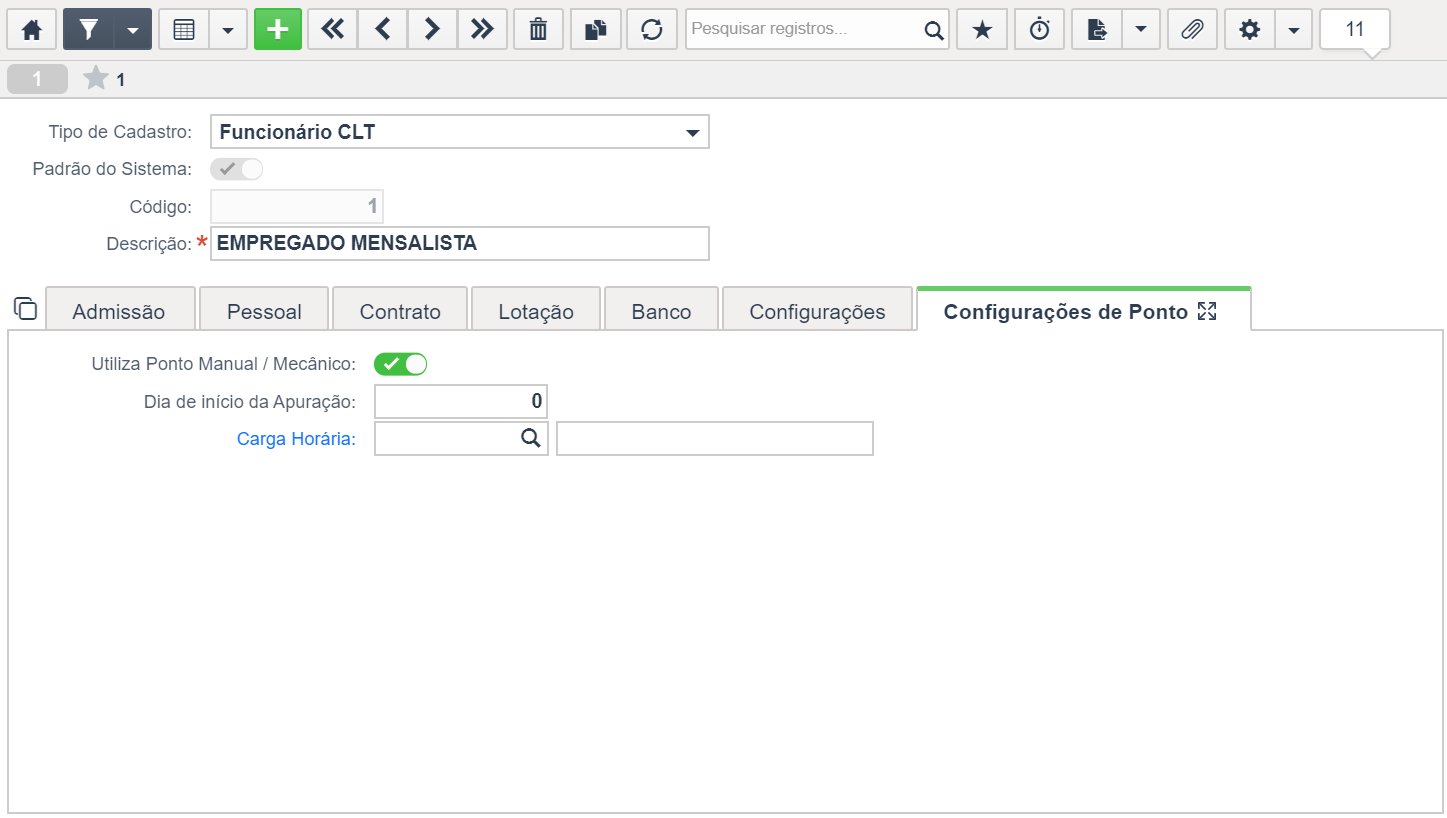Toggle Utiliza Ponto Manual / Mecânico switch
Screen dimensions: 1447x818
pos(401,364)
